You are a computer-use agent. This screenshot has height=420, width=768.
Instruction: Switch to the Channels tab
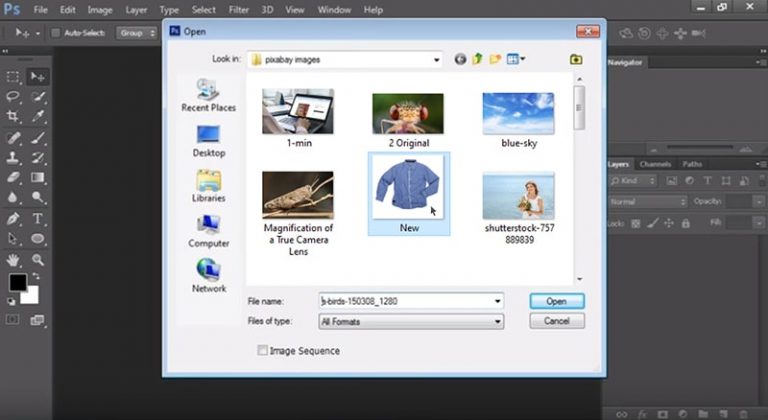coord(655,164)
